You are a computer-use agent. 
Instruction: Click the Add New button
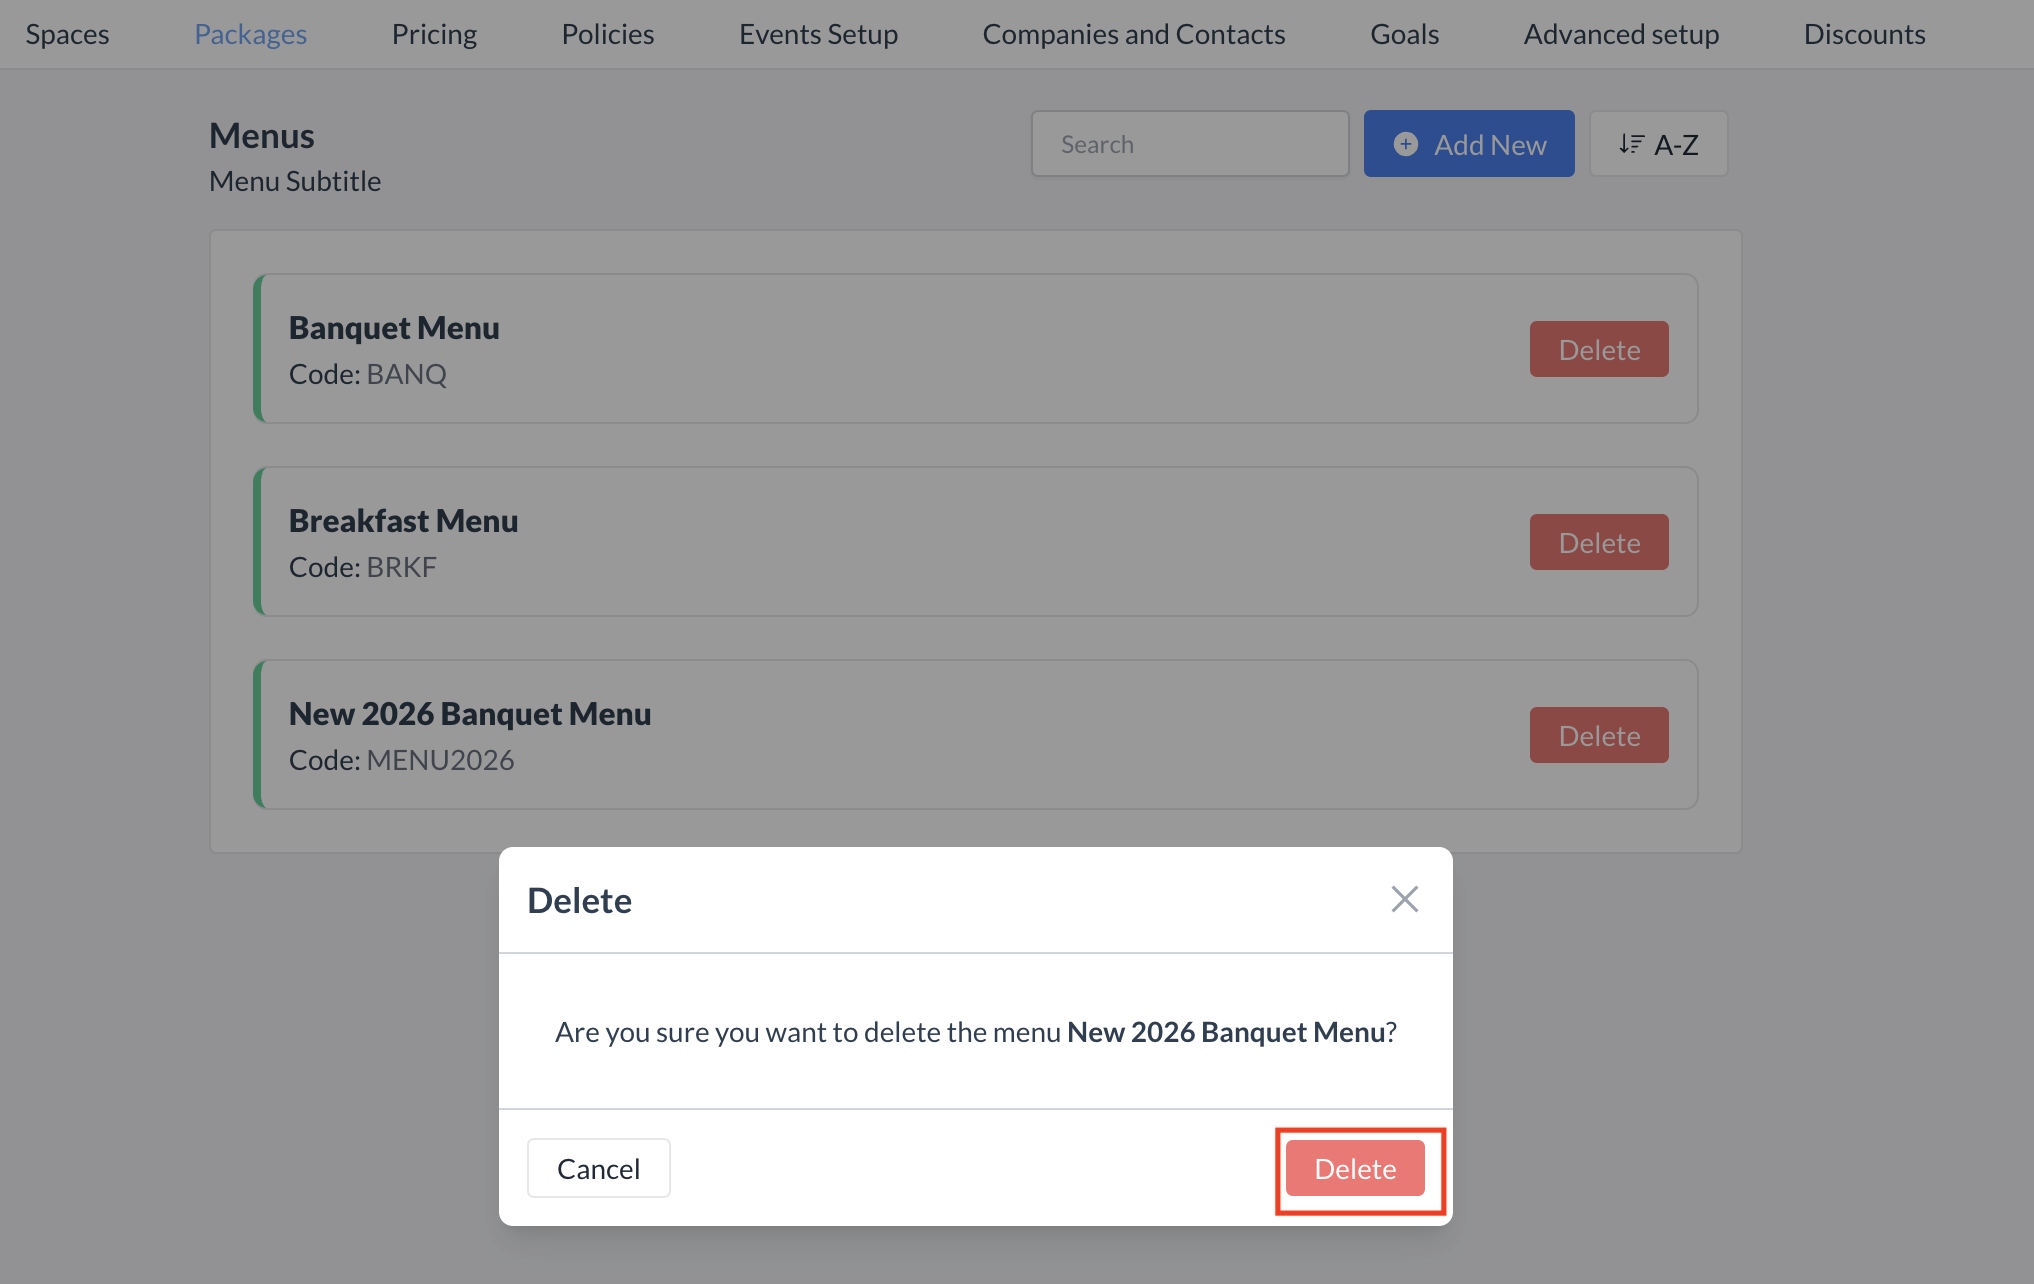point(1468,143)
